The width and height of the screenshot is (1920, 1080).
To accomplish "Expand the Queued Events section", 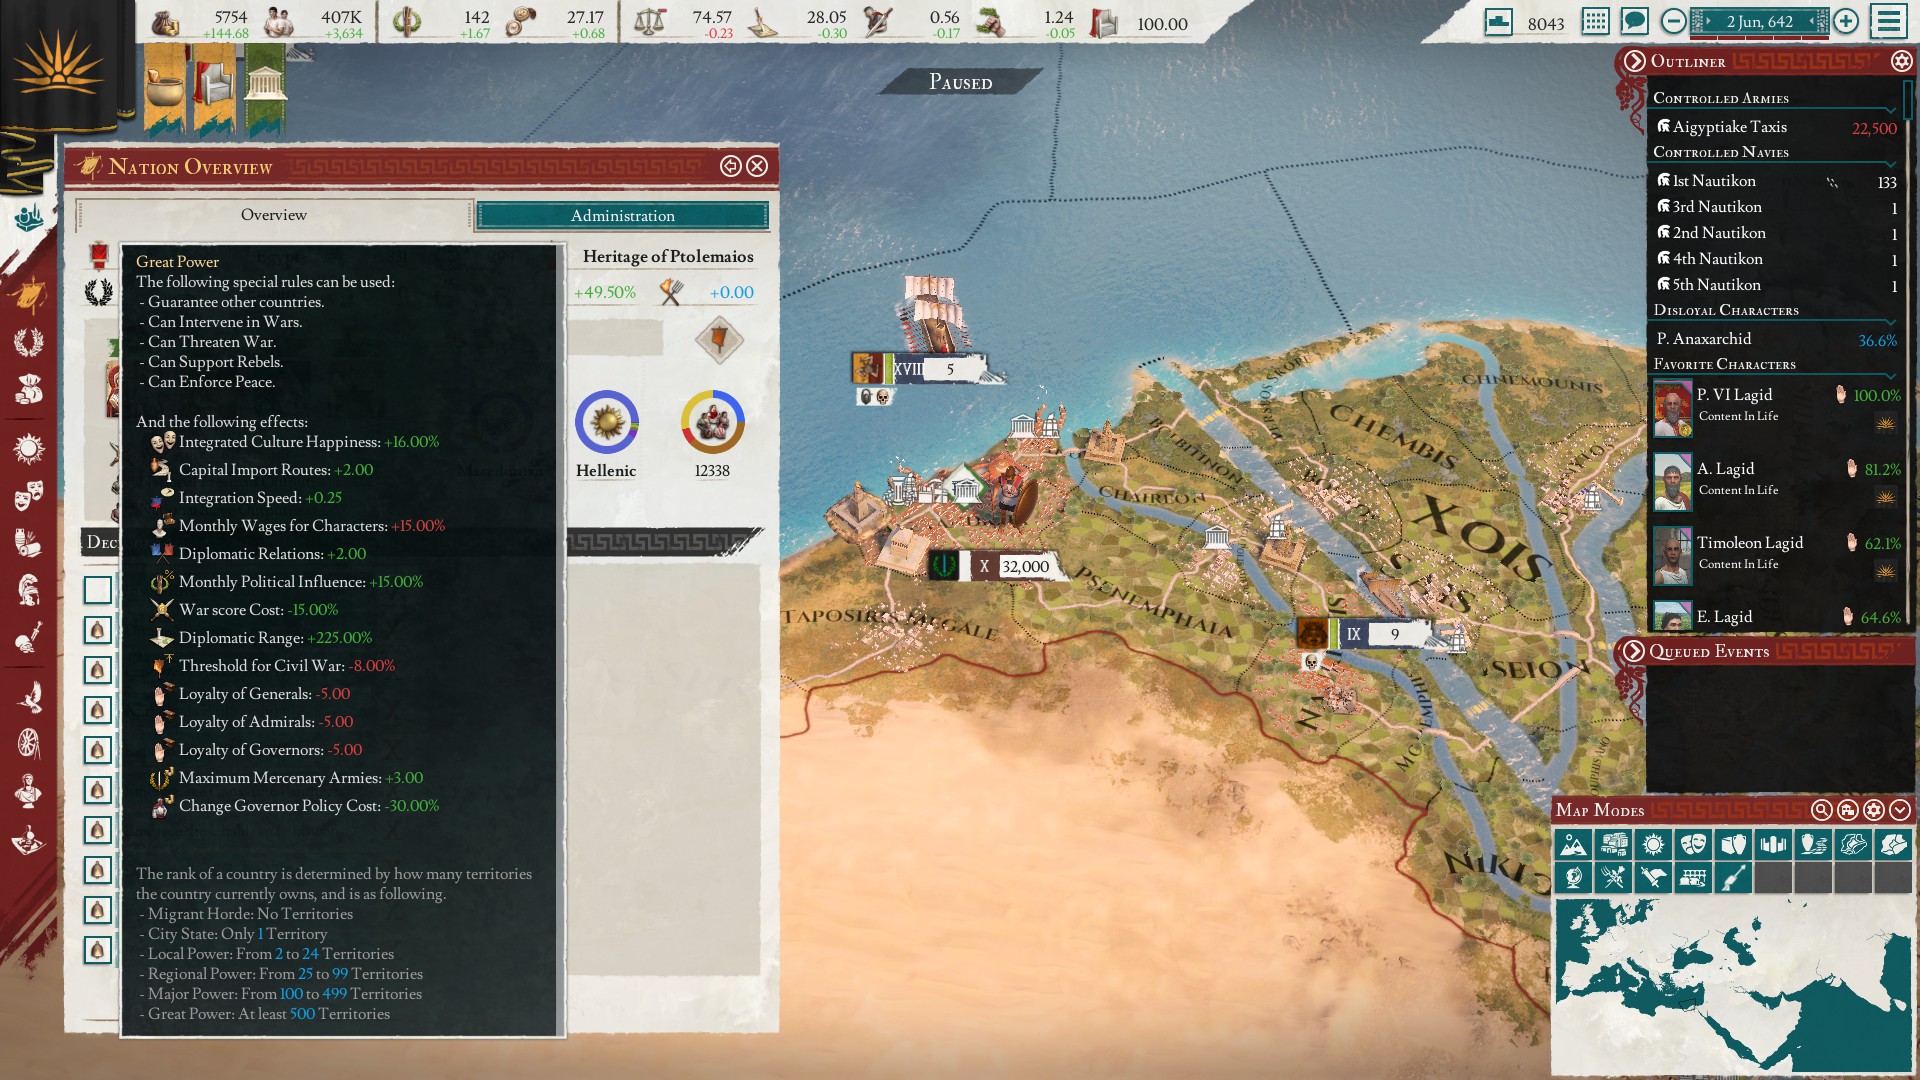I will click(1633, 652).
